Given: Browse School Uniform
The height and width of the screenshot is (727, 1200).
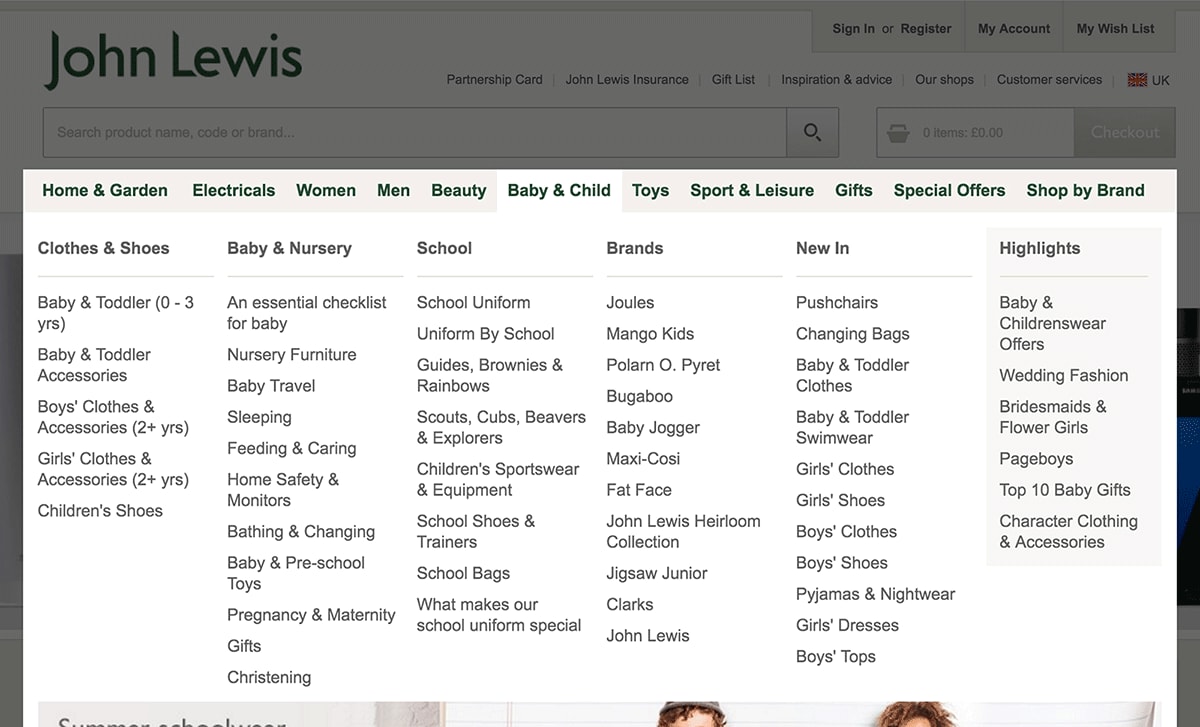Looking at the screenshot, I should [x=474, y=303].
